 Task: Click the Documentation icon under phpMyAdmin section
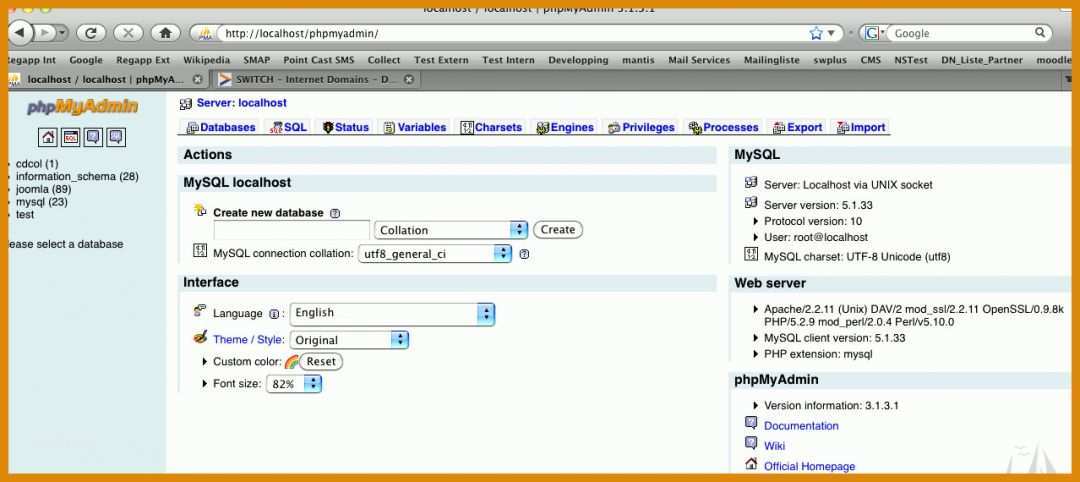point(751,423)
